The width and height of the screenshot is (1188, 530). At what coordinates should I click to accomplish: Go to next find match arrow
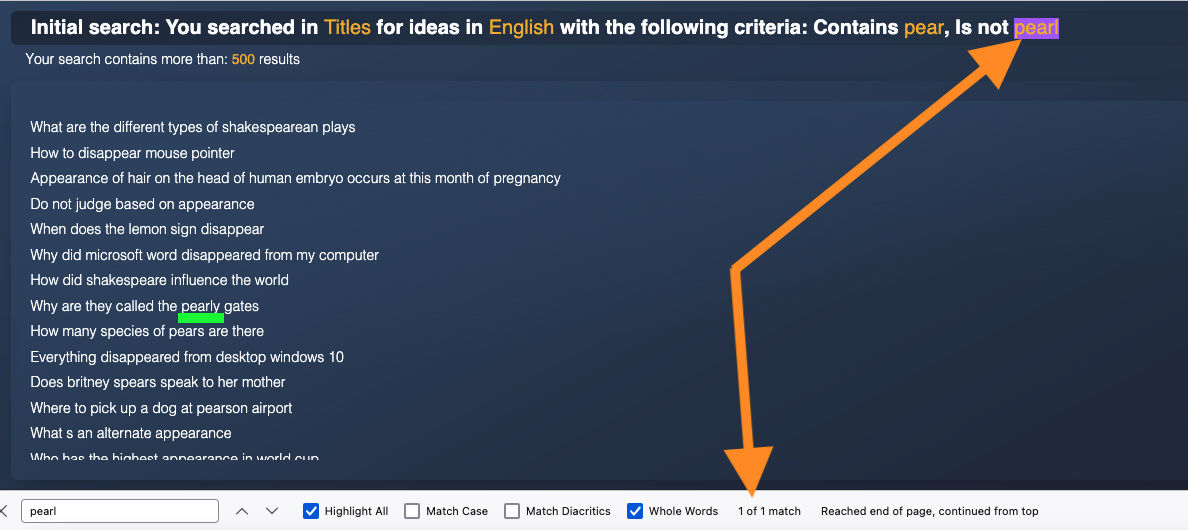(272, 511)
